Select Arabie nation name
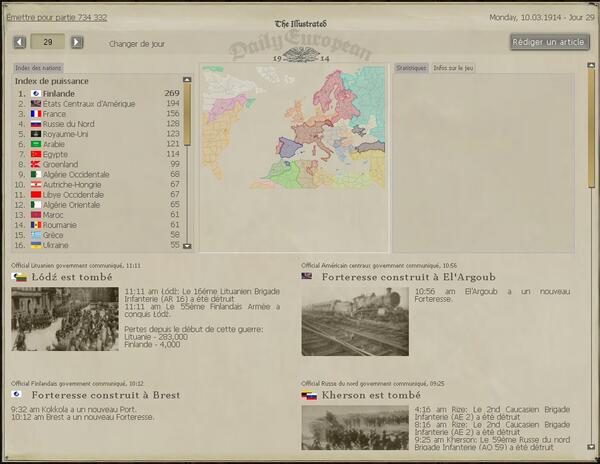The image size is (600, 464). tap(54, 144)
